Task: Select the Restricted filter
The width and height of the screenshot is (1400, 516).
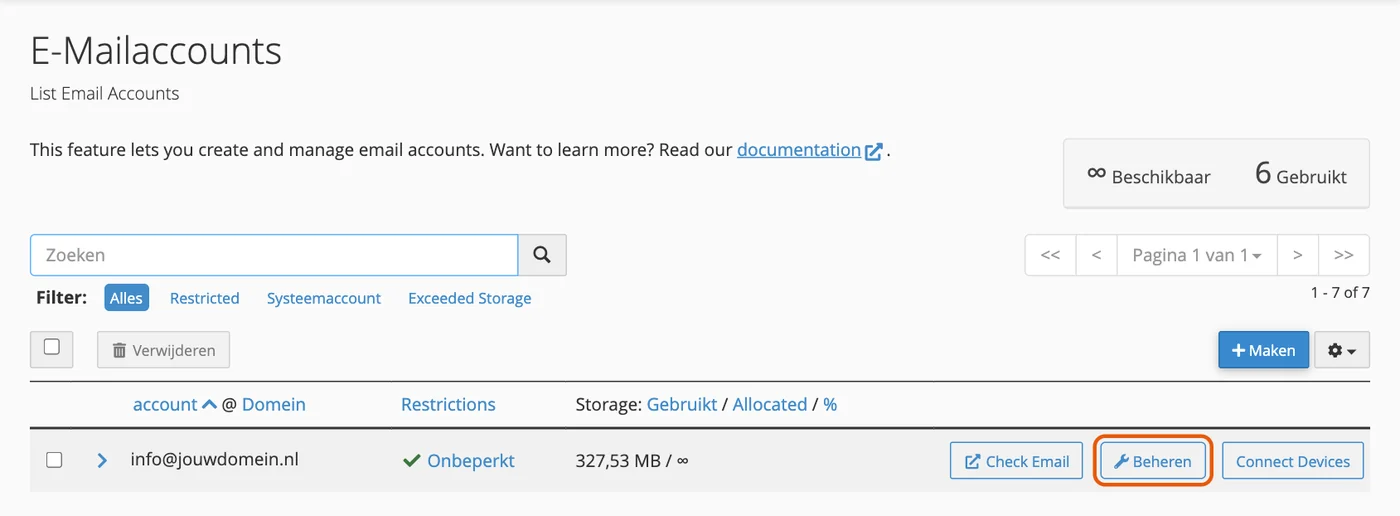Action: pos(204,298)
